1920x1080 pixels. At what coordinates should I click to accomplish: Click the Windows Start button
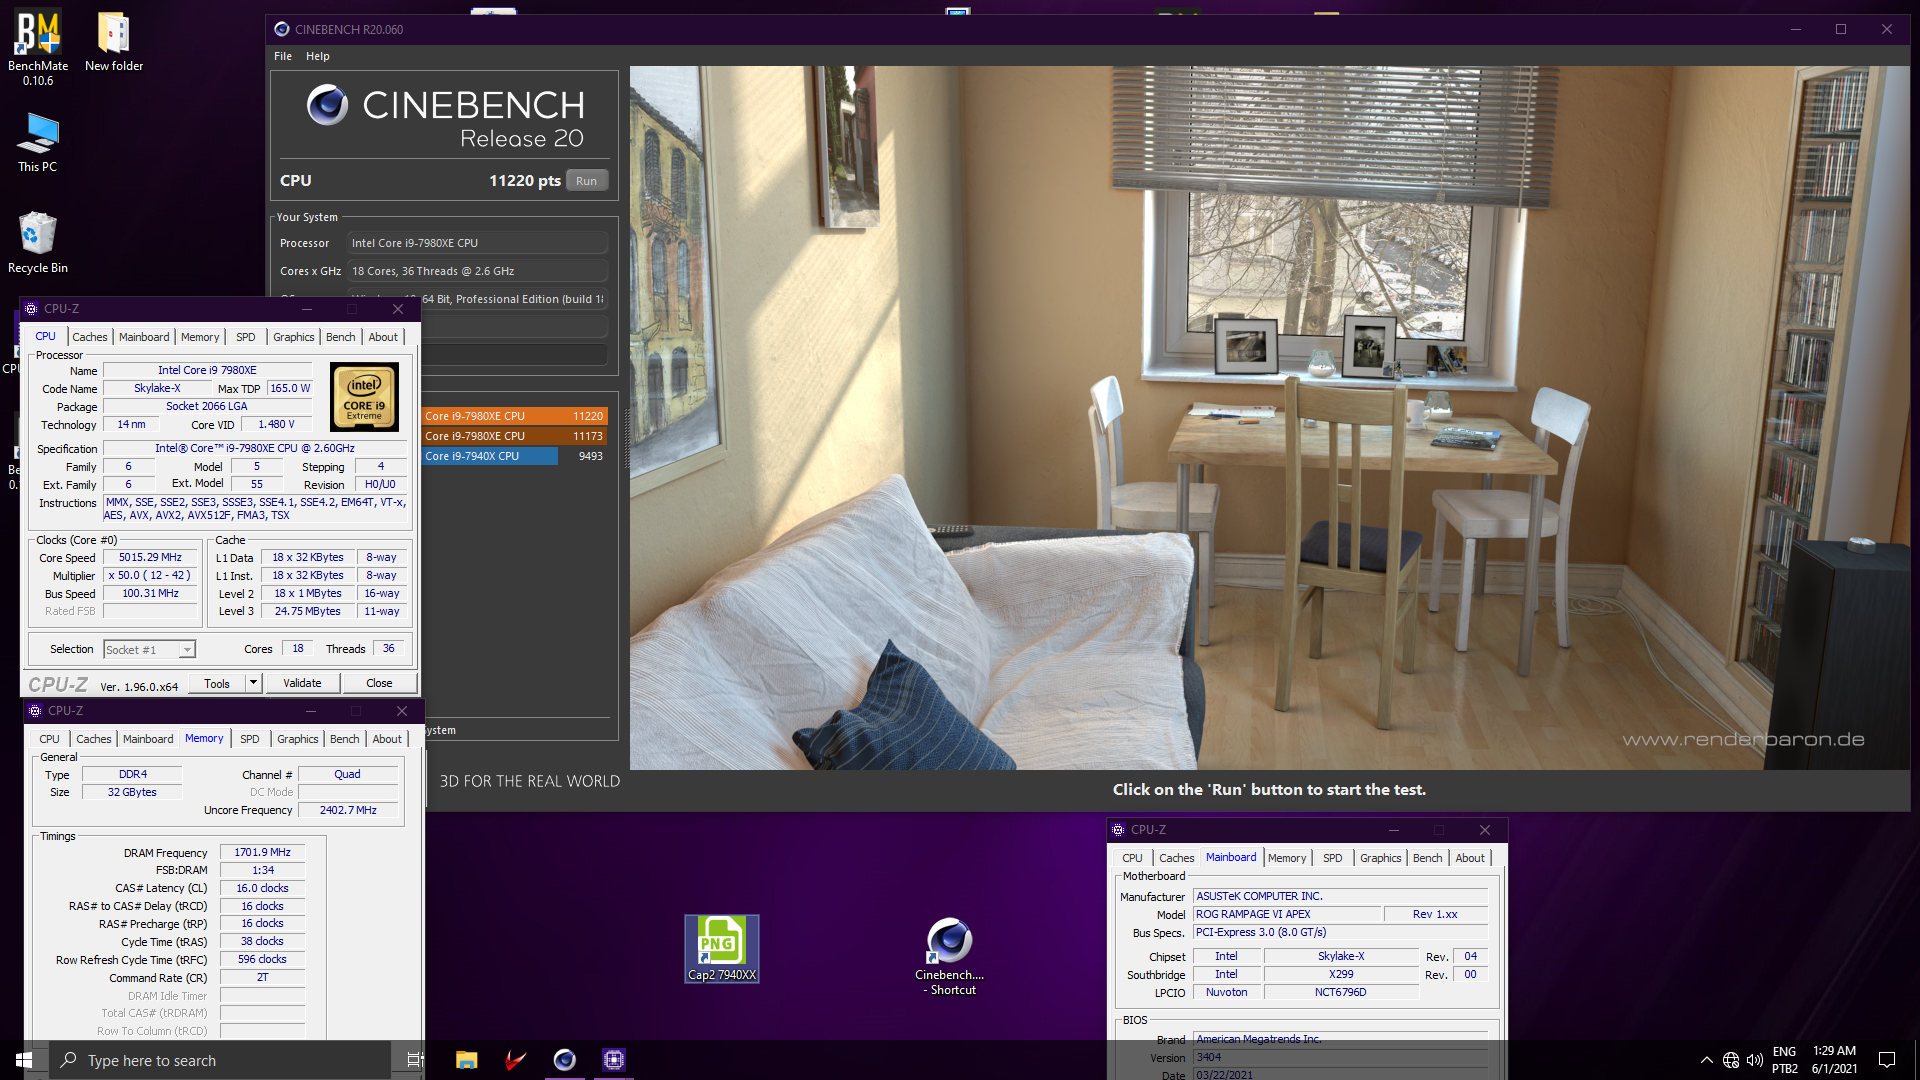[x=24, y=1060]
